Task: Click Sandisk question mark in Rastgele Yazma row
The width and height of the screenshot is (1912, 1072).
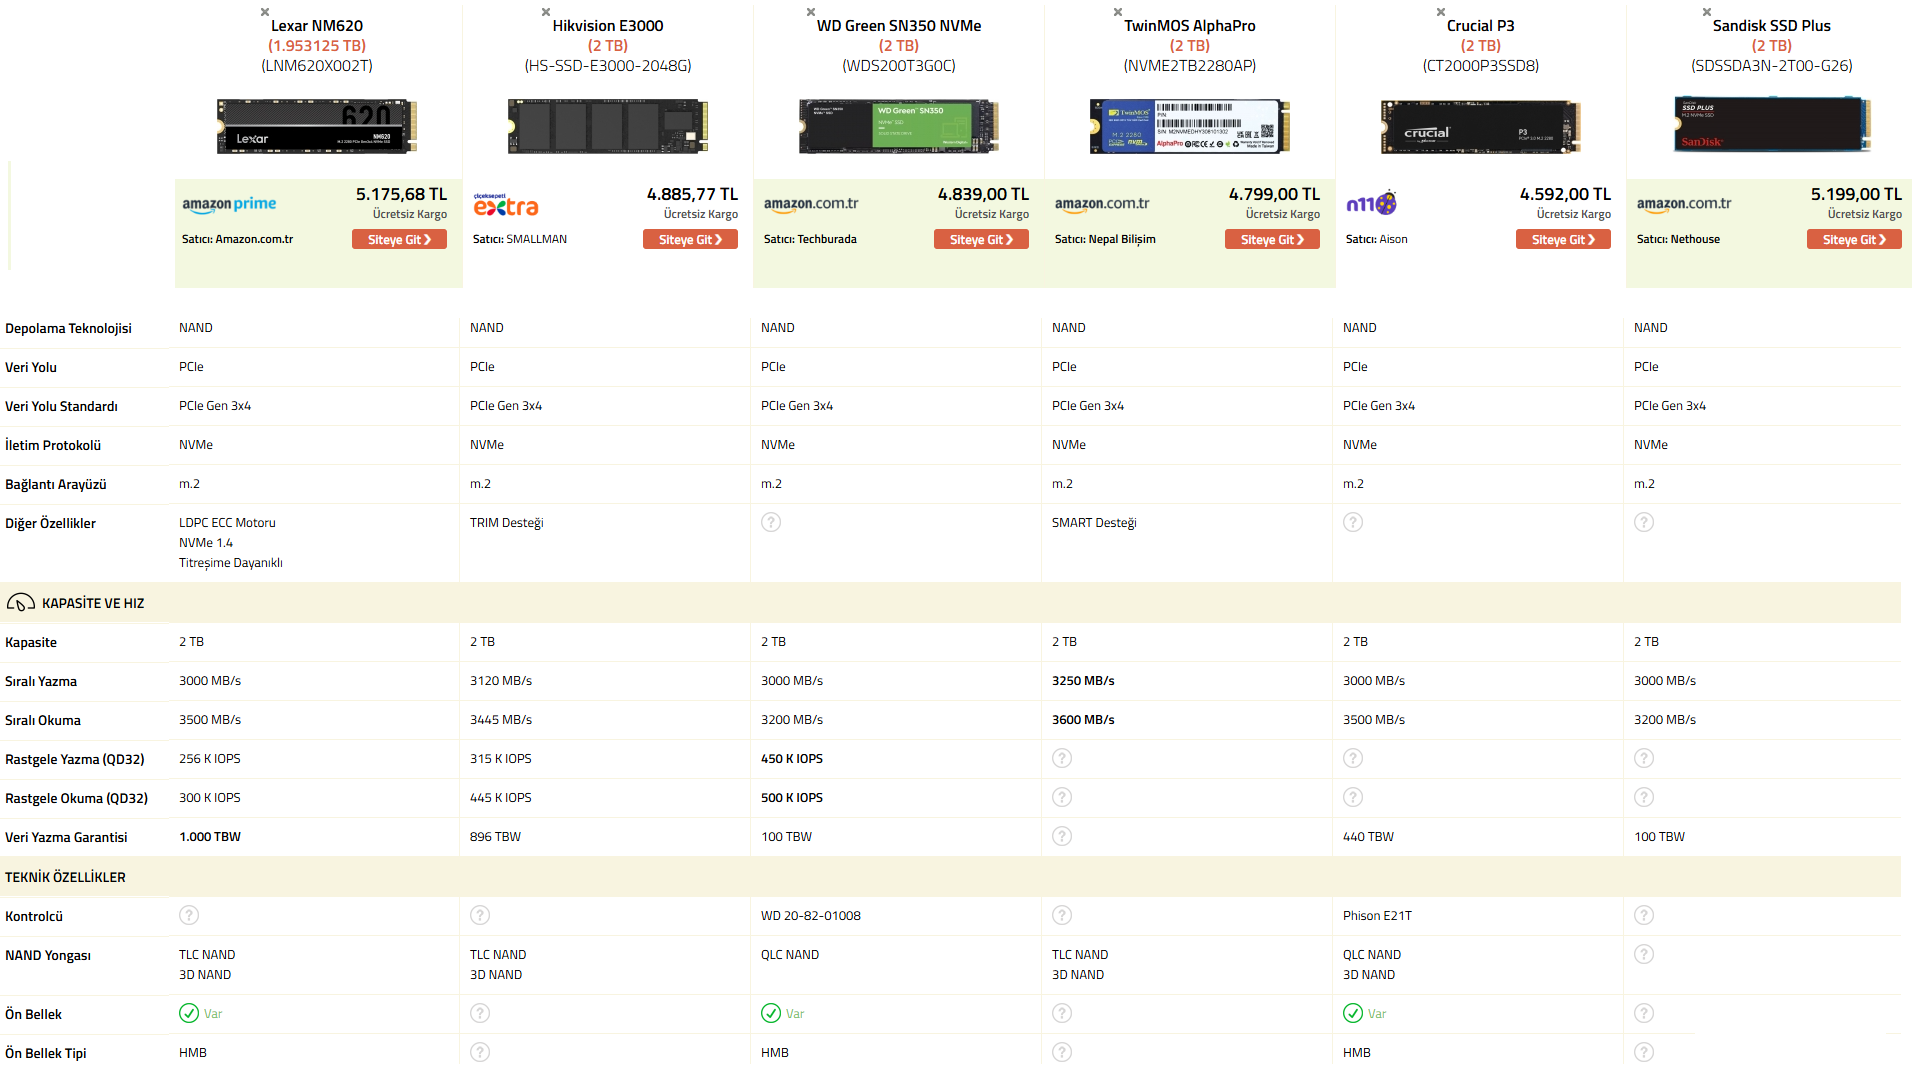Action: [1644, 758]
